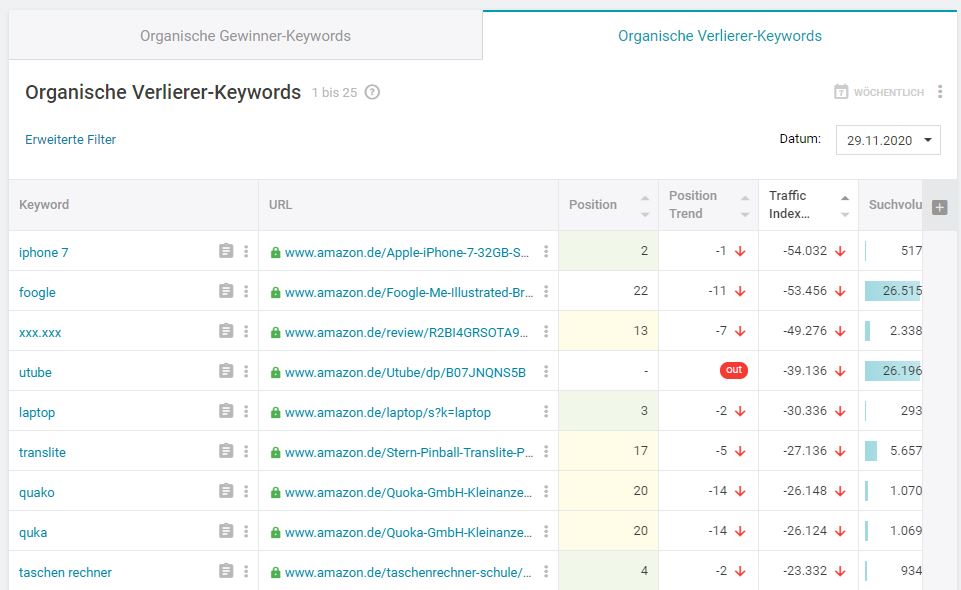Open Erweiterte Filter
Viewport: 961px width, 590px height.
pos(70,140)
